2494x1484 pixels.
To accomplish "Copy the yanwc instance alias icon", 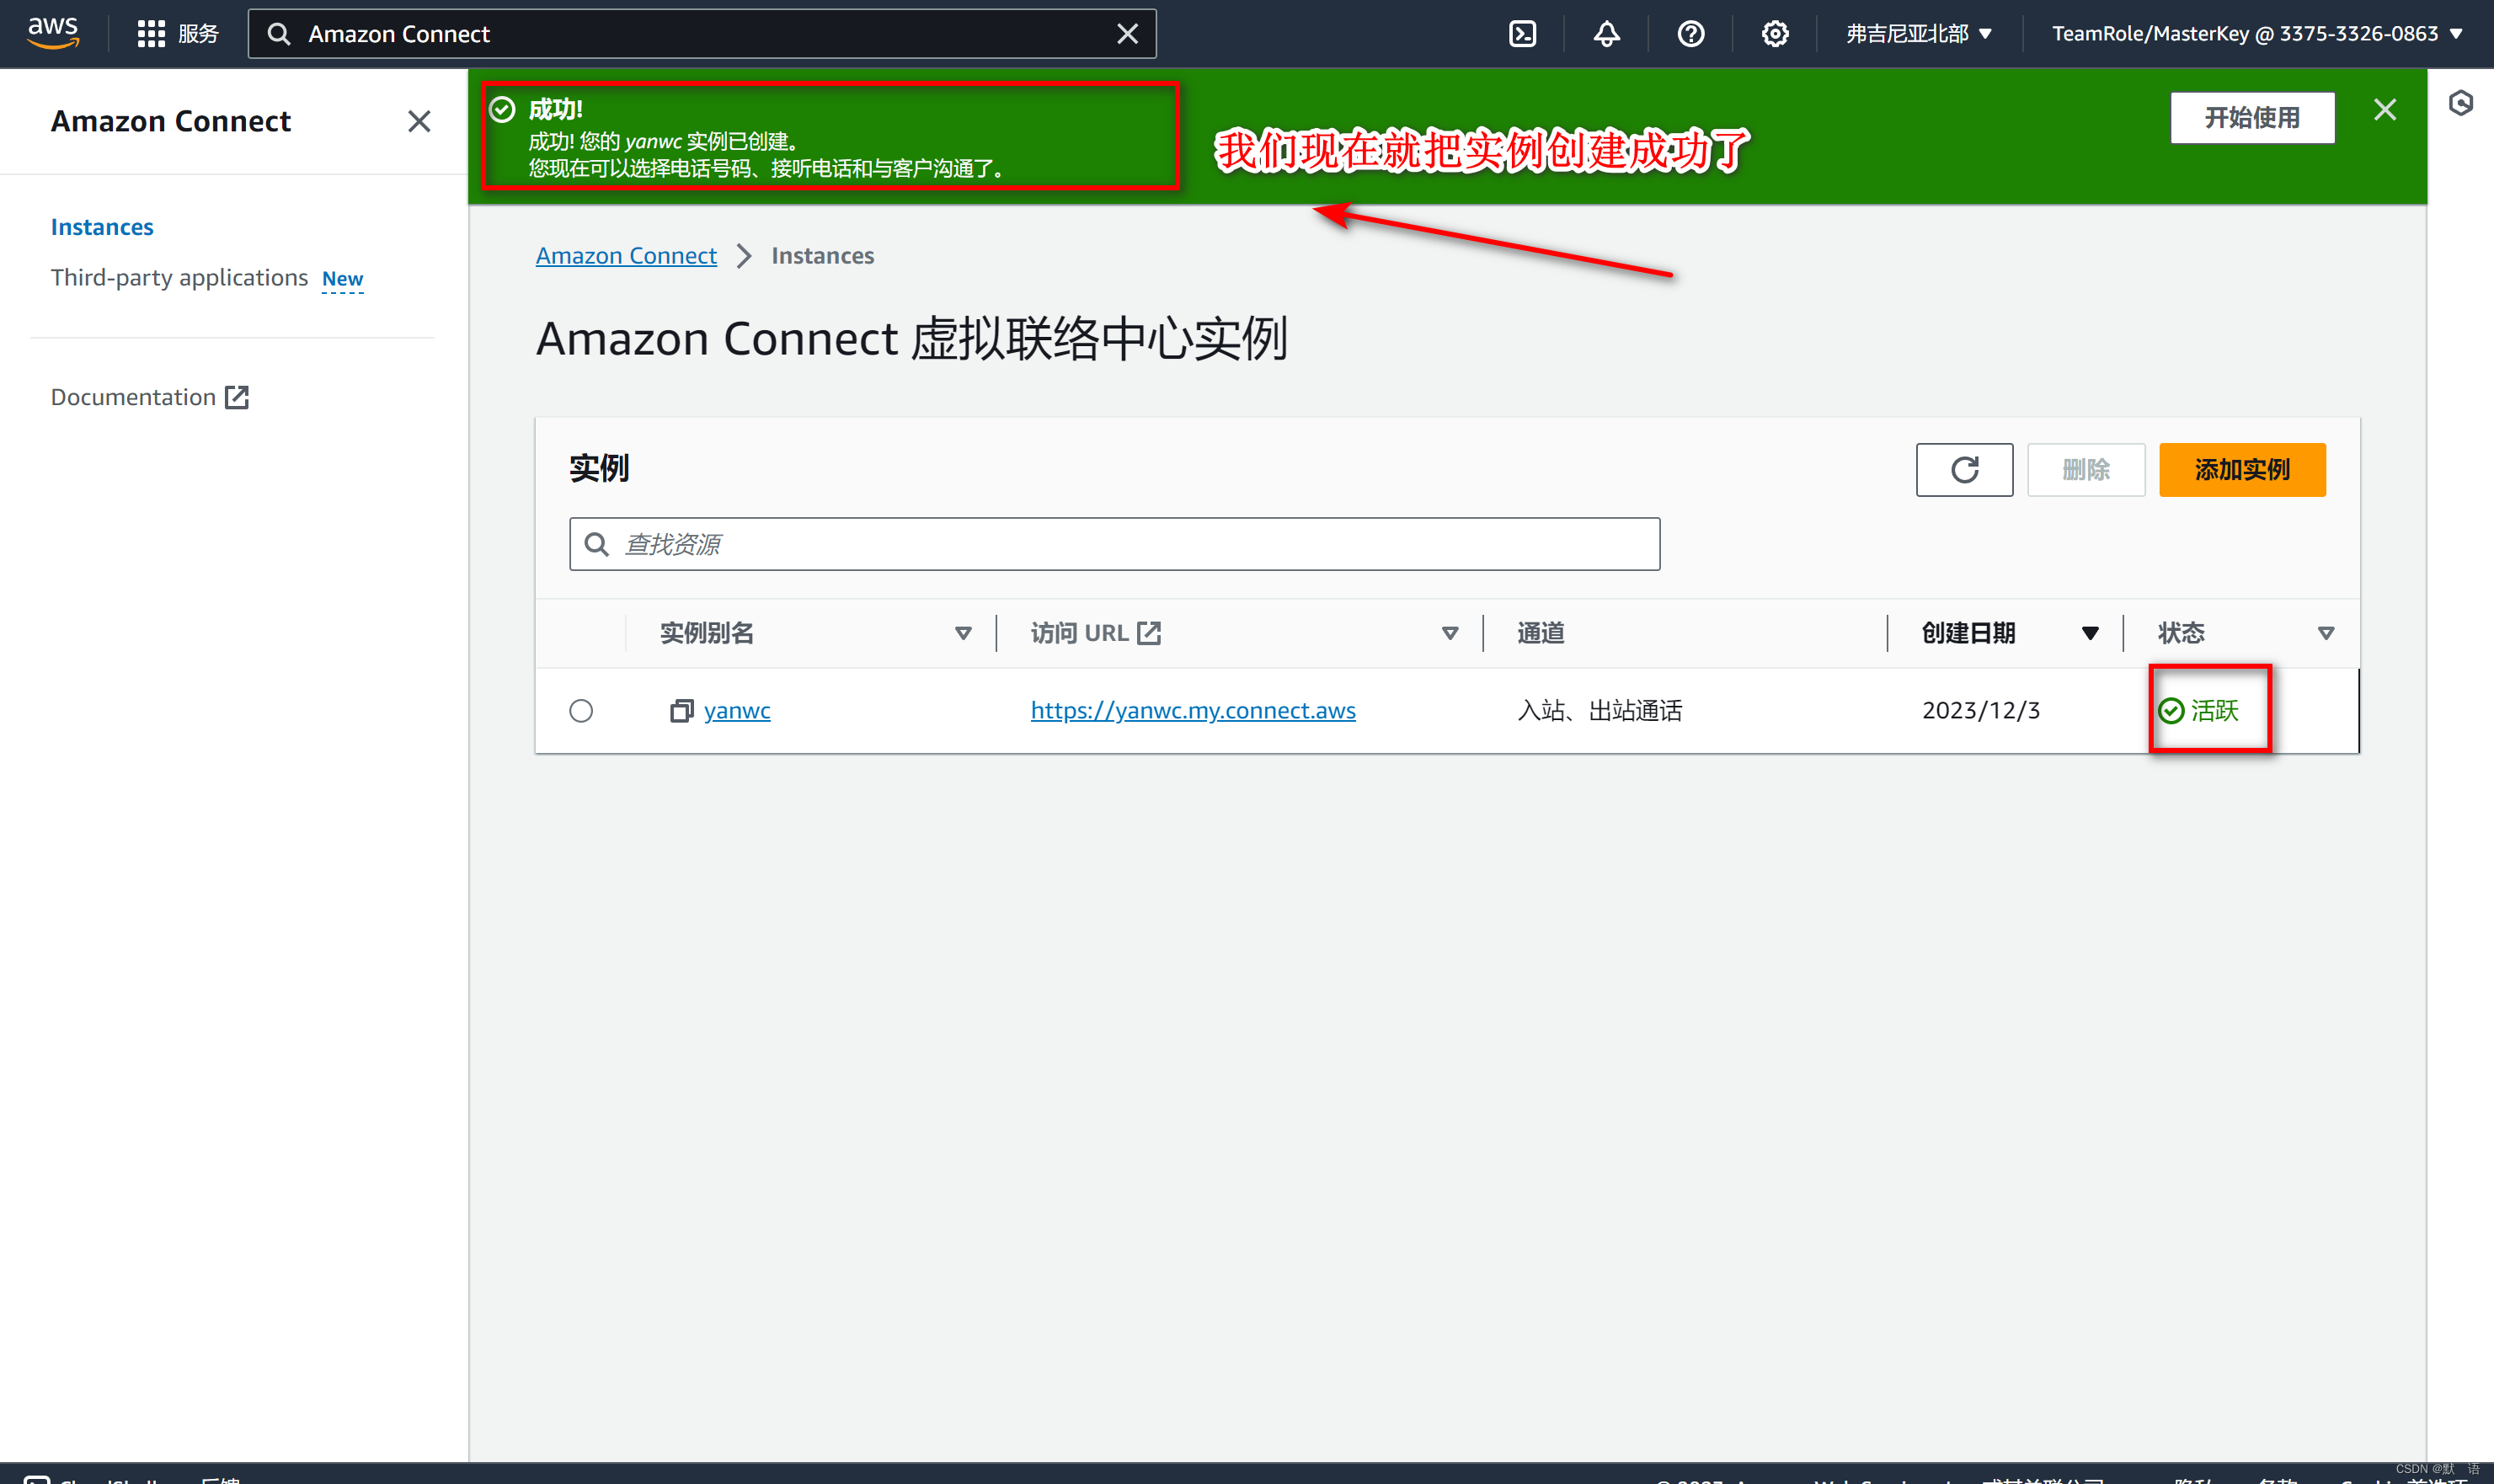I will (x=681, y=711).
